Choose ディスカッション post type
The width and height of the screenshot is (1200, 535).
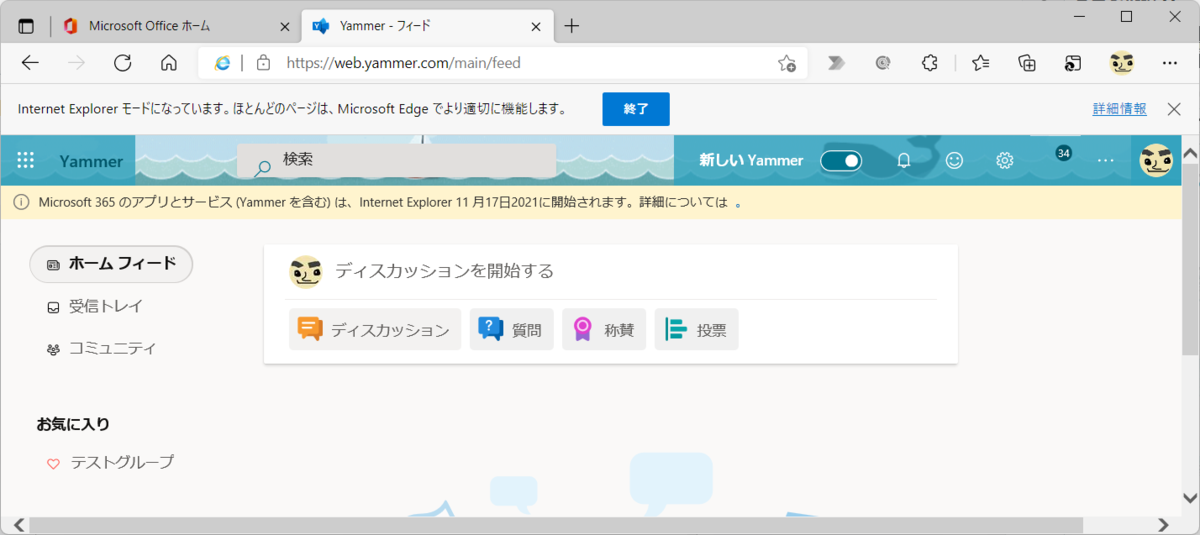coord(375,329)
